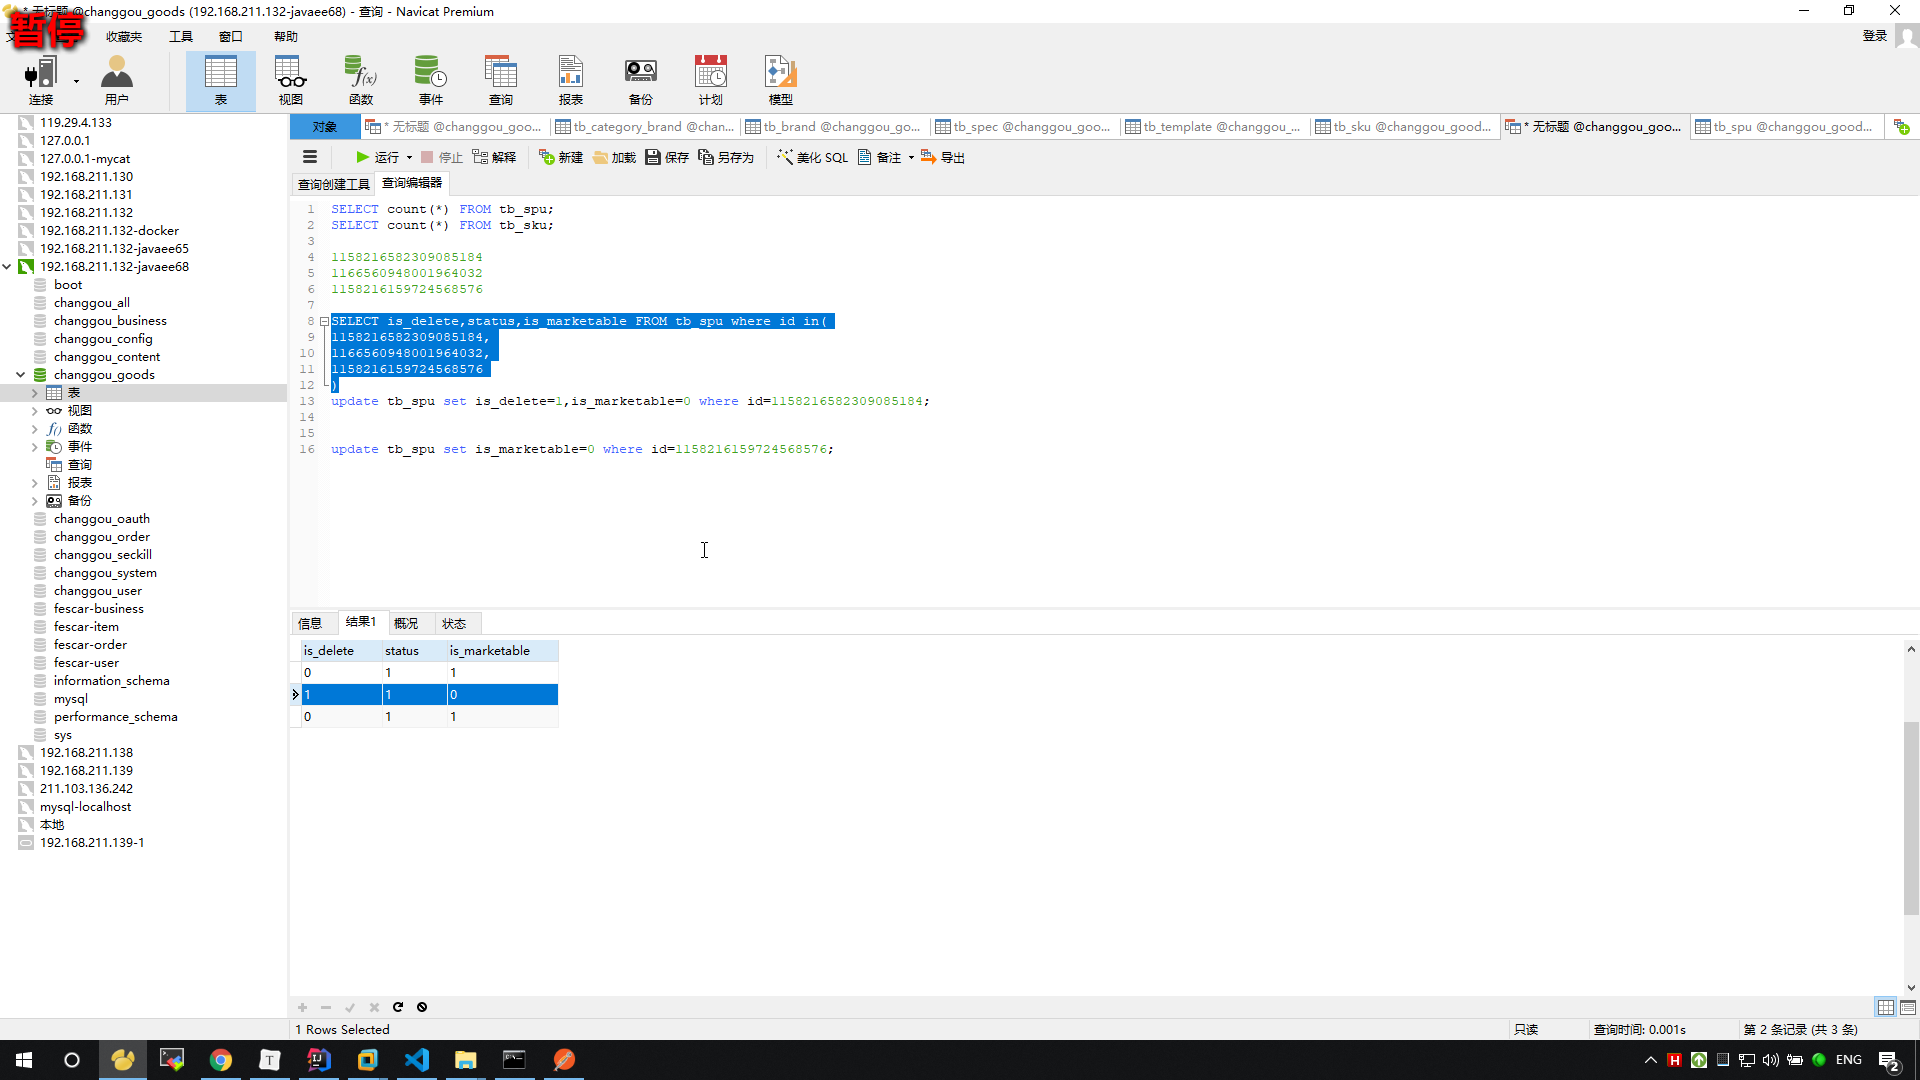Collapse SQL code block at line 8
Image resolution: width=1920 pixels, height=1080 pixels.
[324, 321]
